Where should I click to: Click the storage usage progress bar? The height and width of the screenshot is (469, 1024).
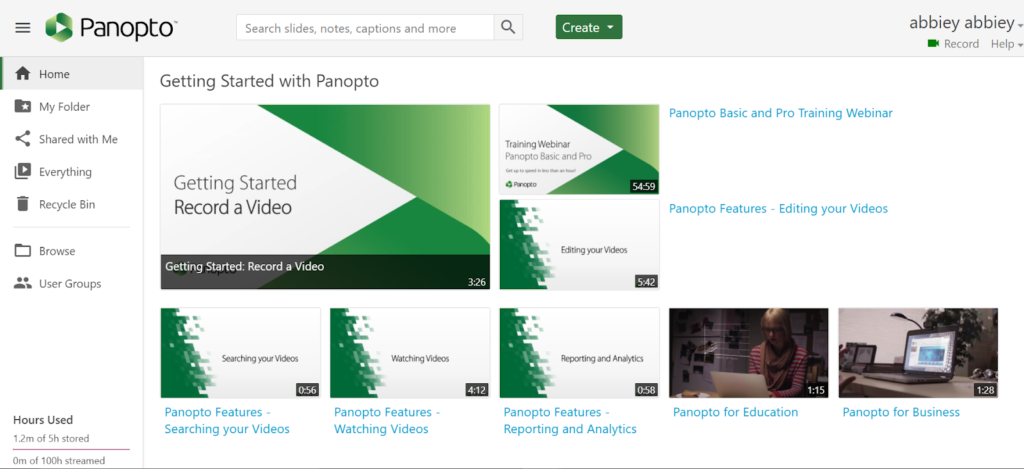click(71, 449)
